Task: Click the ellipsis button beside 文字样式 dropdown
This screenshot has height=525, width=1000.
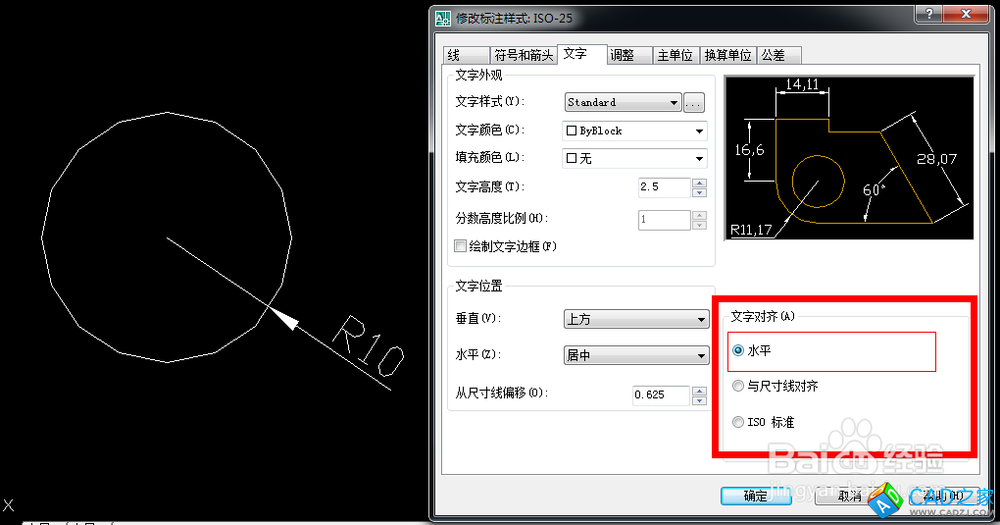Action: click(695, 102)
